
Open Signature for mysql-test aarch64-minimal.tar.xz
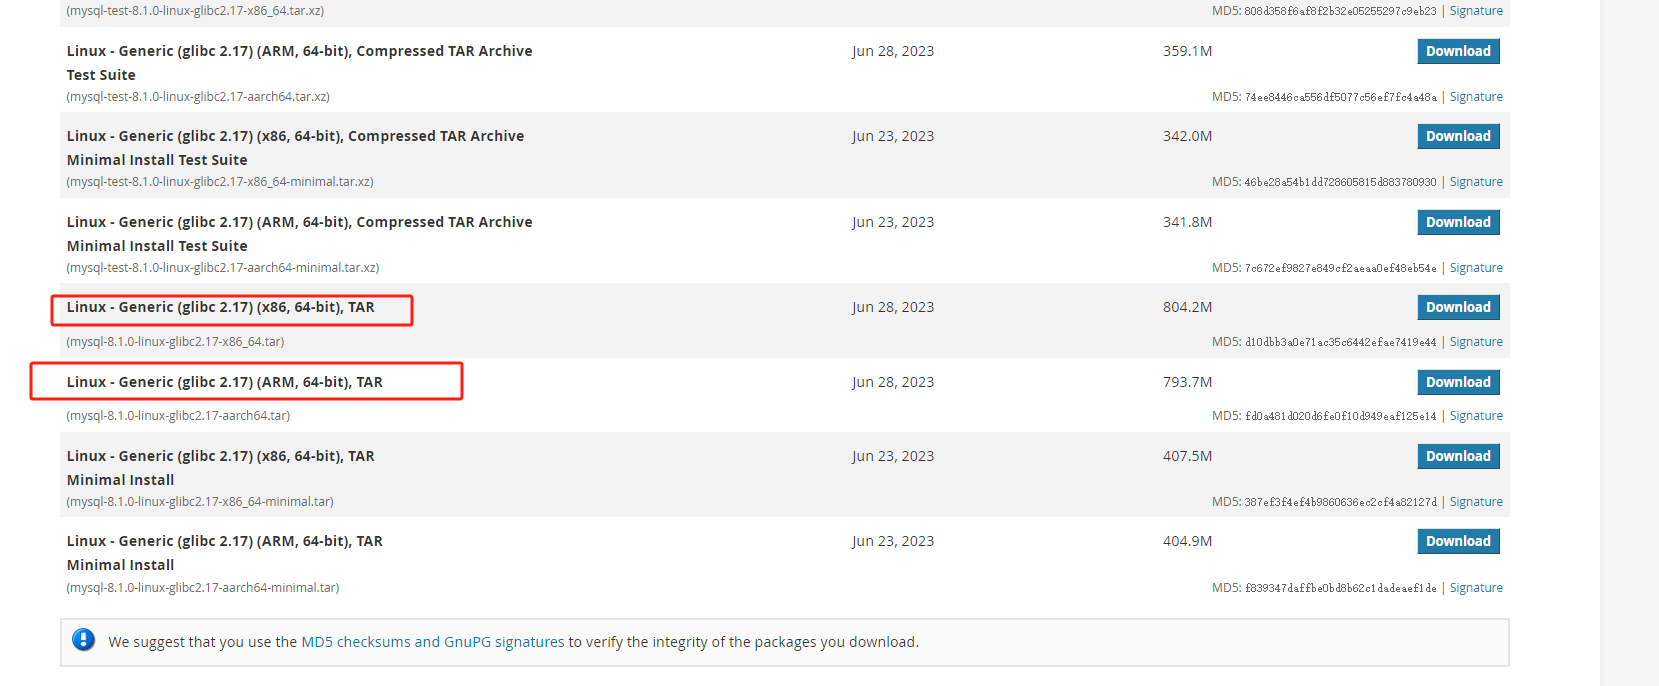pyautogui.click(x=1476, y=268)
